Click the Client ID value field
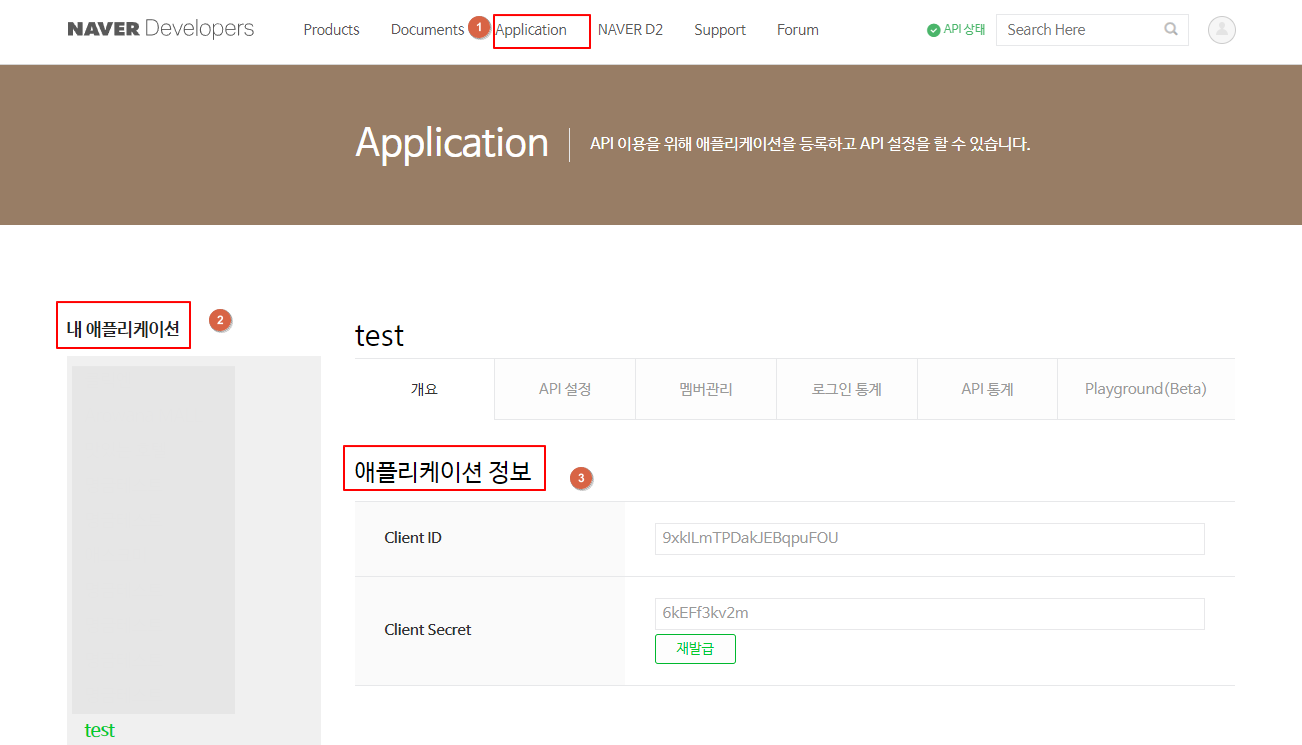1302x745 pixels. [x=929, y=538]
